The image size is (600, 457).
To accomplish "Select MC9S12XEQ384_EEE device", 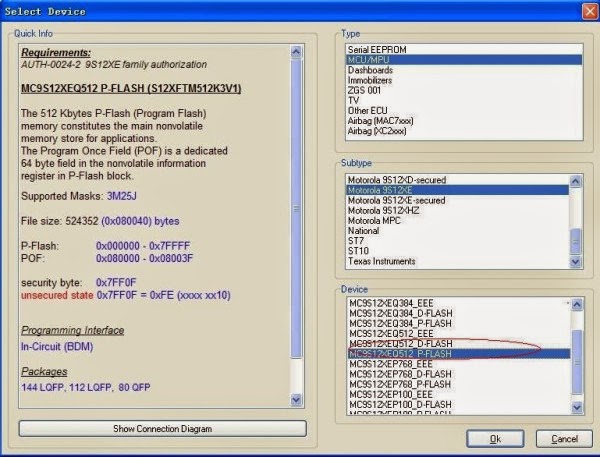I will point(459,303).
